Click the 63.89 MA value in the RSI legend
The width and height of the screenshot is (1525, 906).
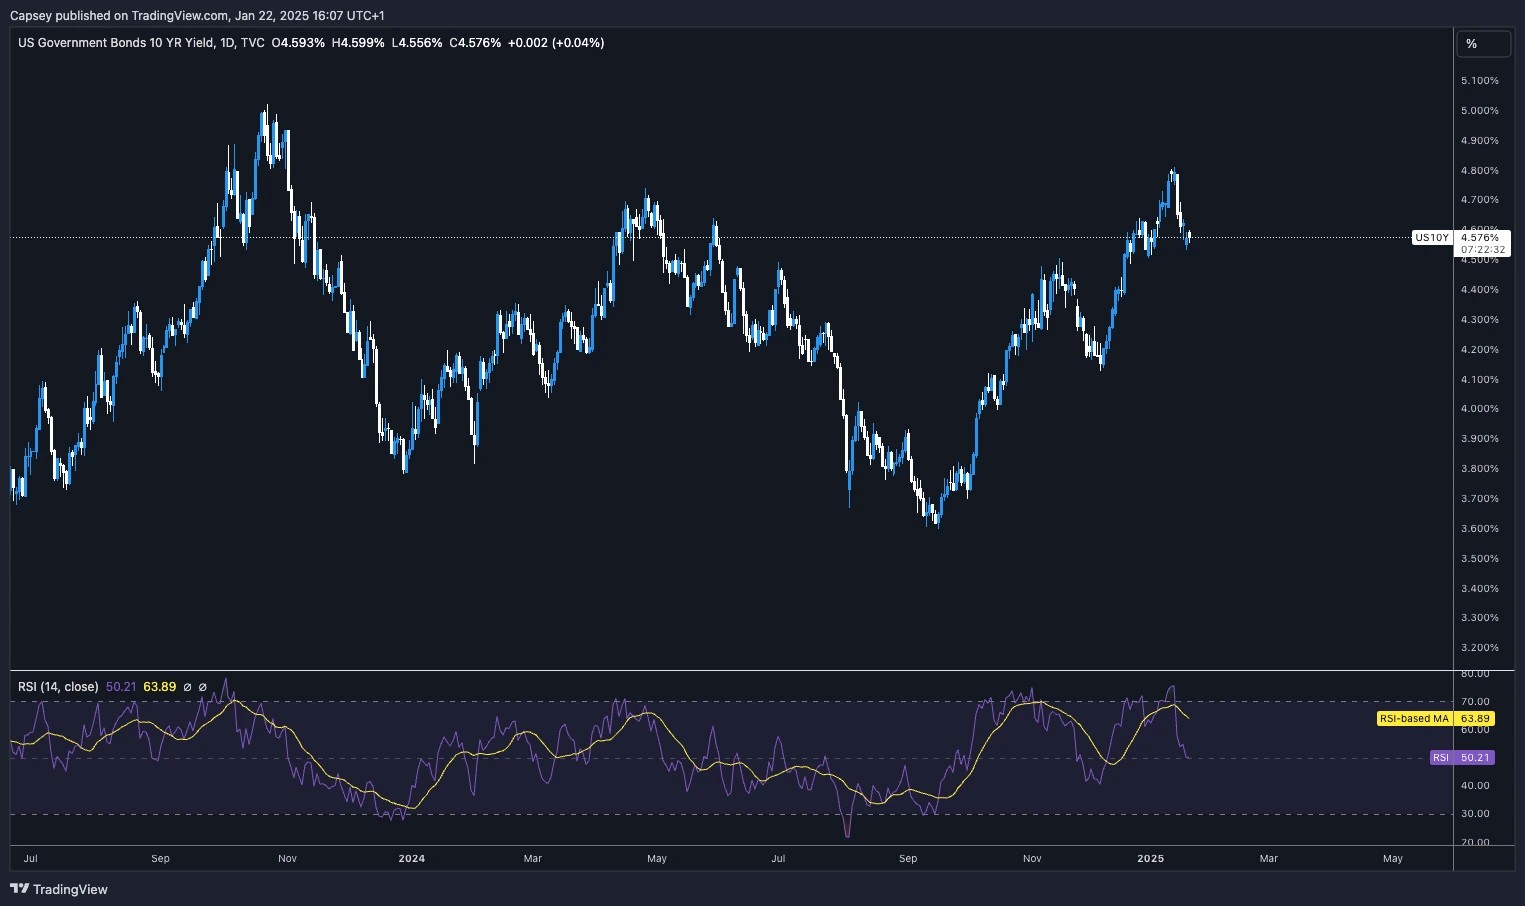pos(158,687)
